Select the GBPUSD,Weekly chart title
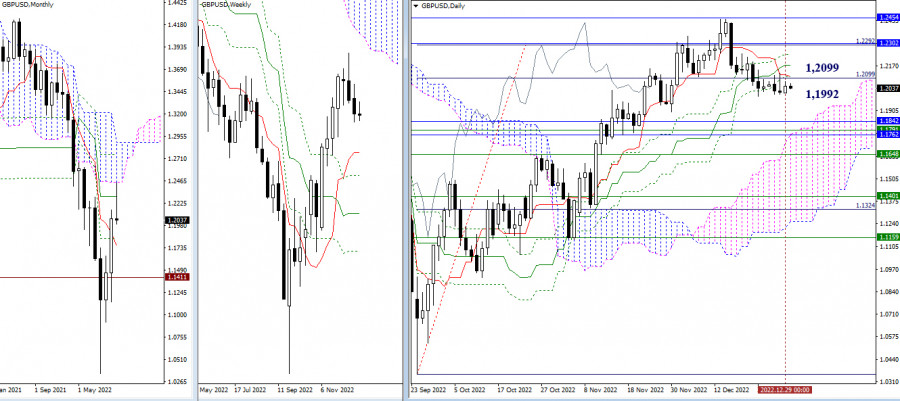The height and width of the screenshot is (401, 900). pos(226,6)
